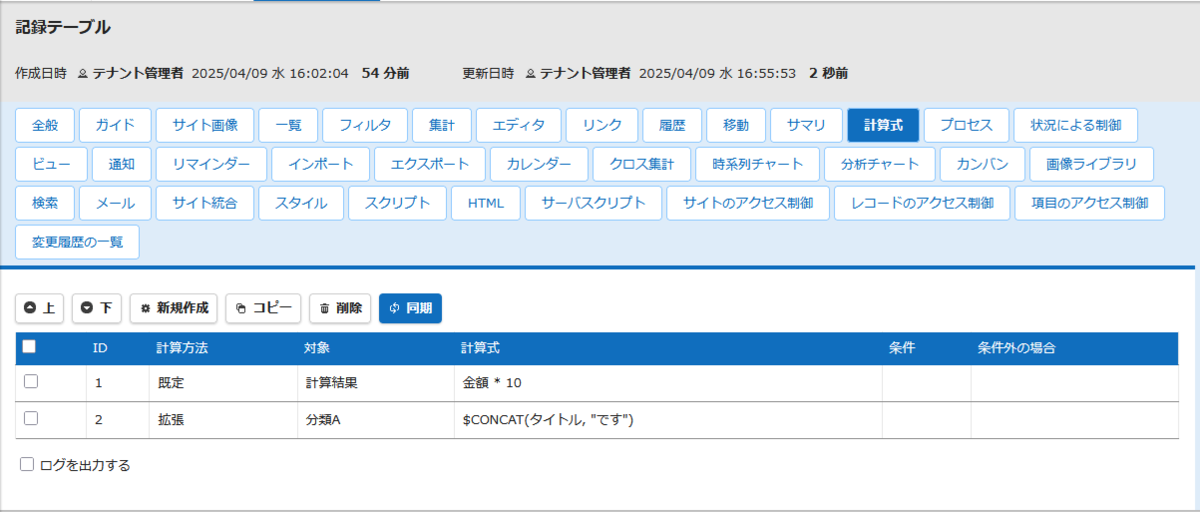The width and height of the screenshot is (1200, 512).
Task: Switch to the サイト画像 tab
Action: tap(205, 125)
